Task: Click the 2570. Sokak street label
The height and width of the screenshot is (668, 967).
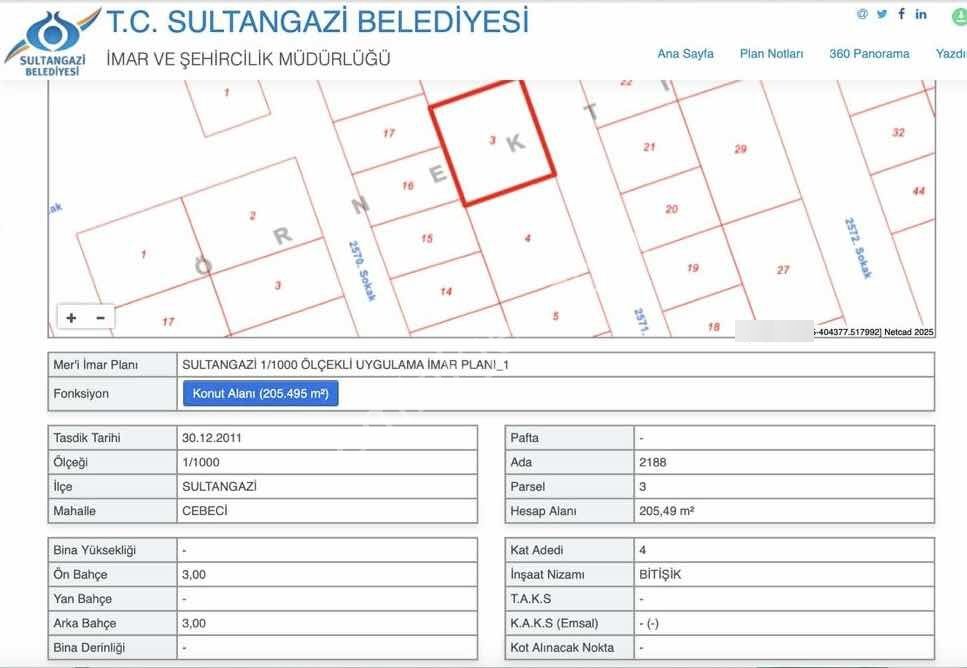Action: [x=362, y=271]
